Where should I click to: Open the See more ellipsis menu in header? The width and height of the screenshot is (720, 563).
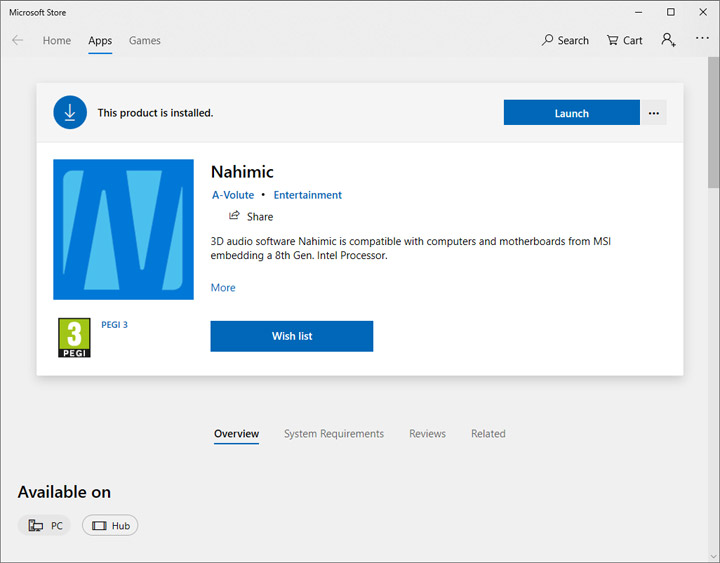pos(702,41)
